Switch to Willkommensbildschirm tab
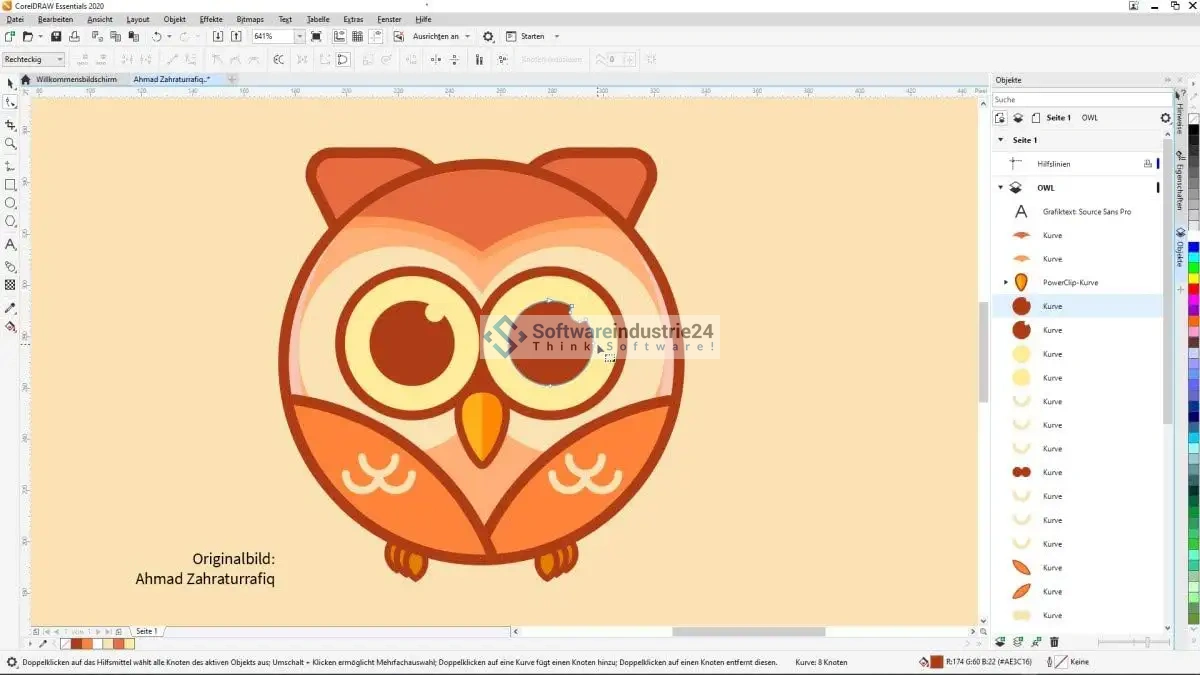Image resolution: width=1200 pixels, height=675 pixels. (x=76, y=79)
